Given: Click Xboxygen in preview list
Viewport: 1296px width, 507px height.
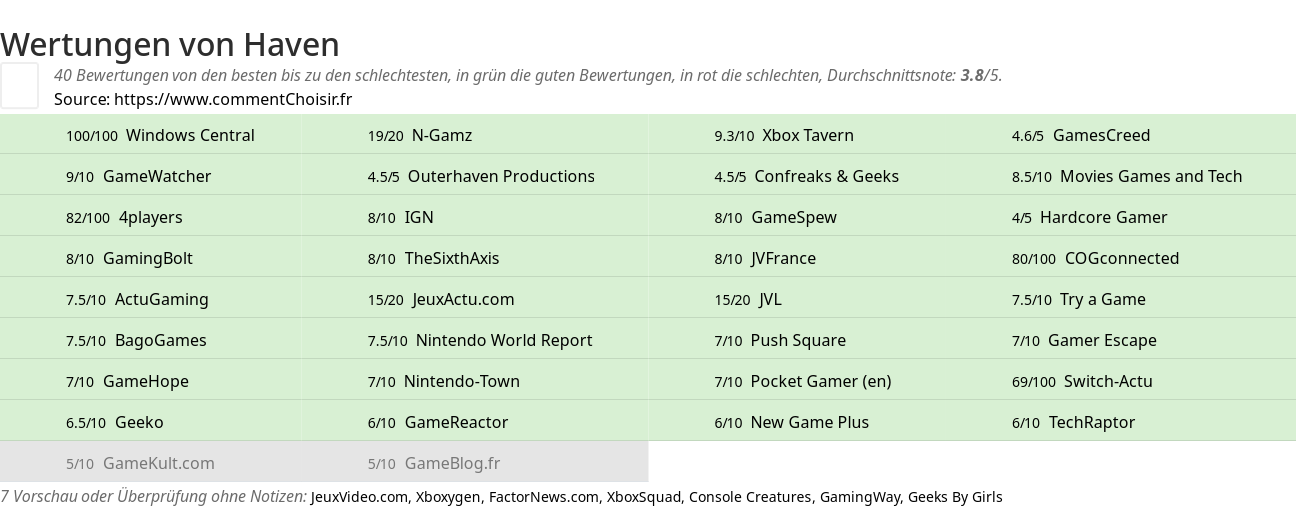Looking at the screenshot, I should (448, 497).
